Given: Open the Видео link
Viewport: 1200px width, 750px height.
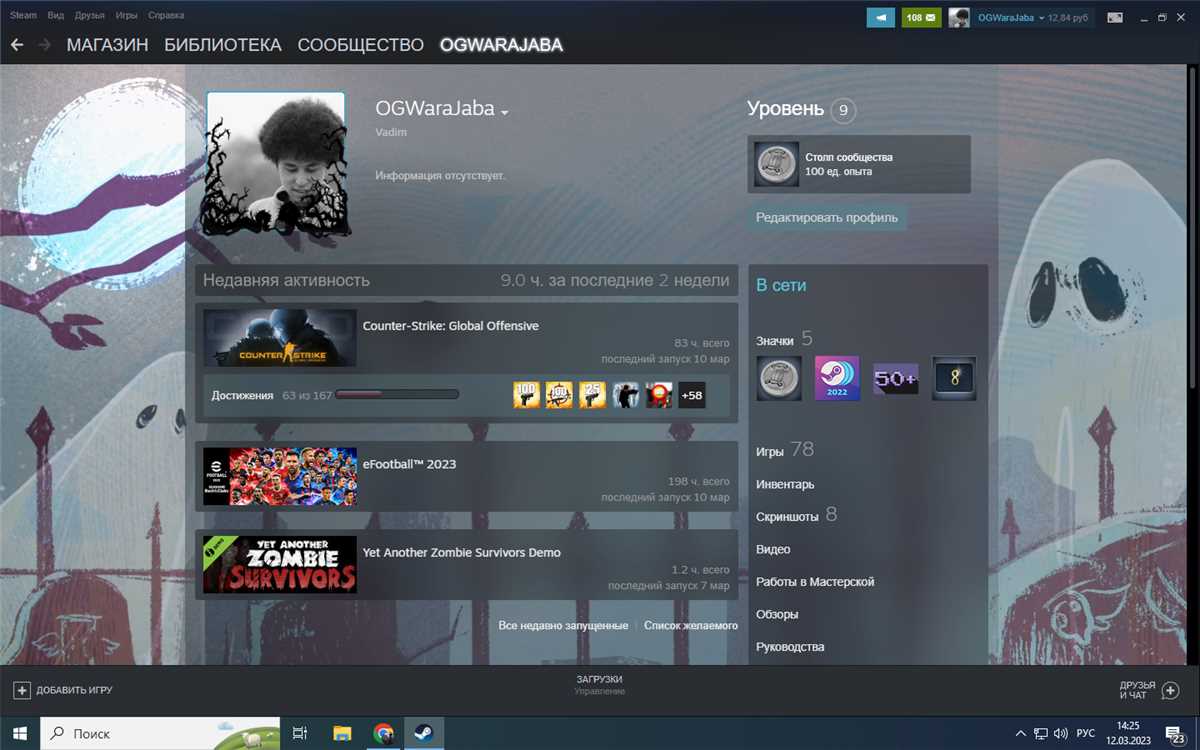Looking at the screenshot, I should coord(773,549).
